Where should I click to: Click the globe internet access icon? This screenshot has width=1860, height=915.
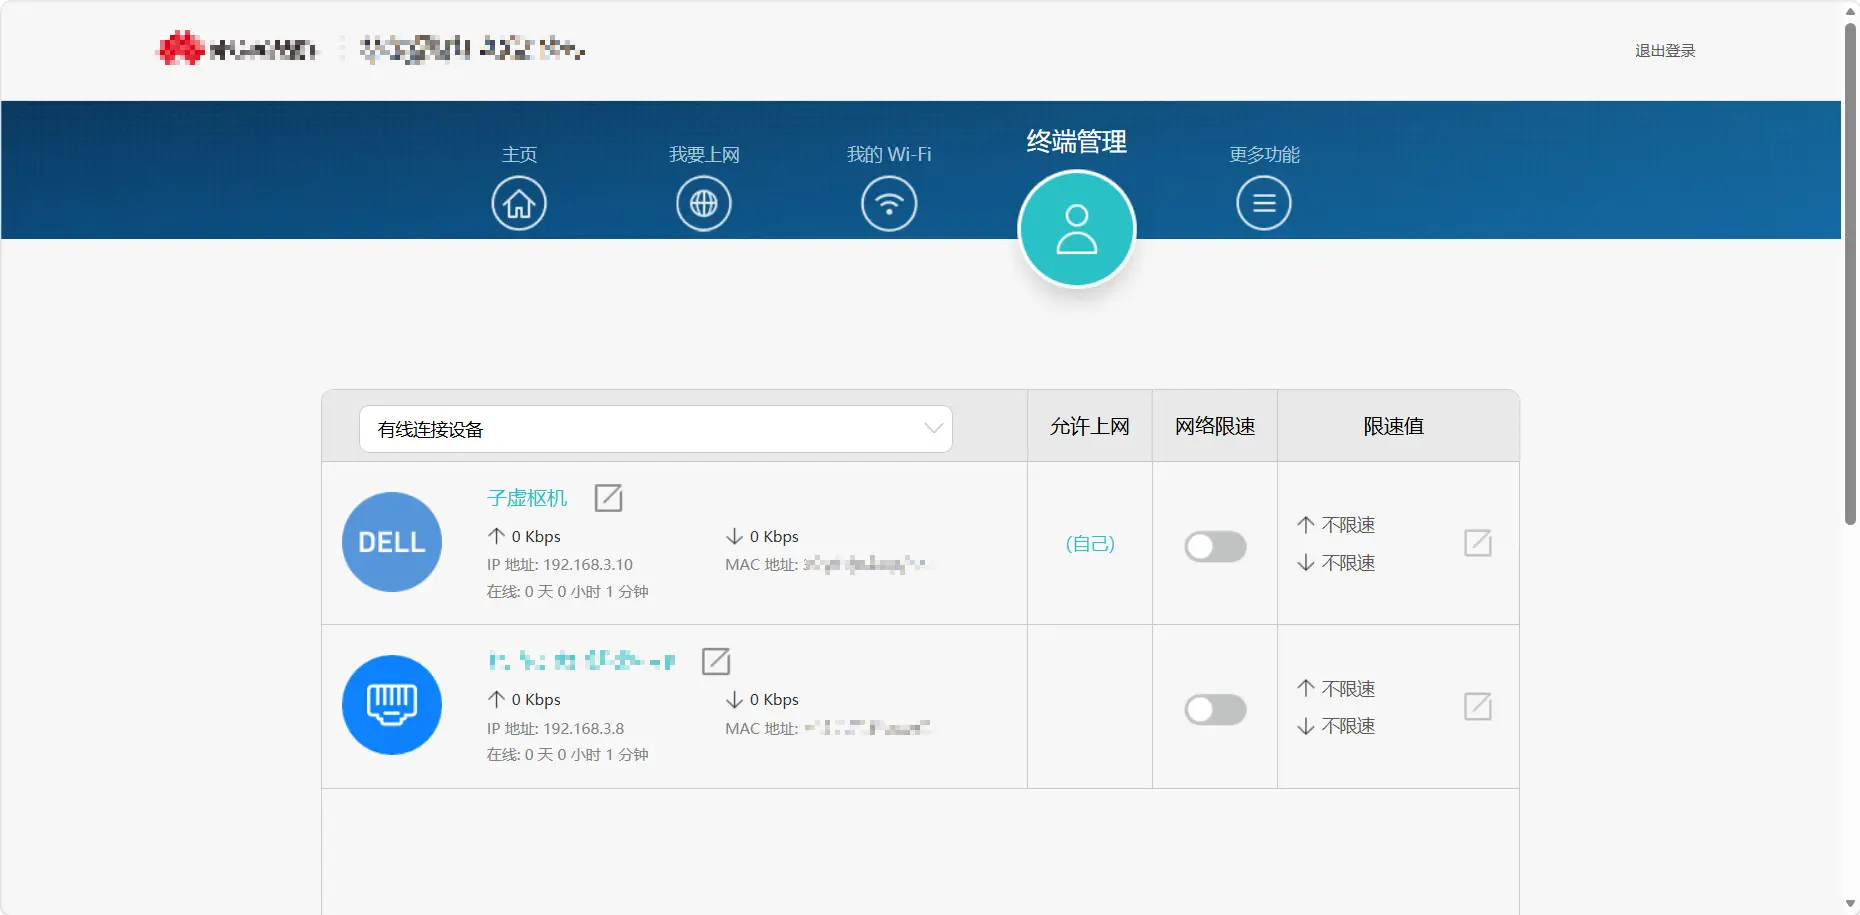pos(703,204)
